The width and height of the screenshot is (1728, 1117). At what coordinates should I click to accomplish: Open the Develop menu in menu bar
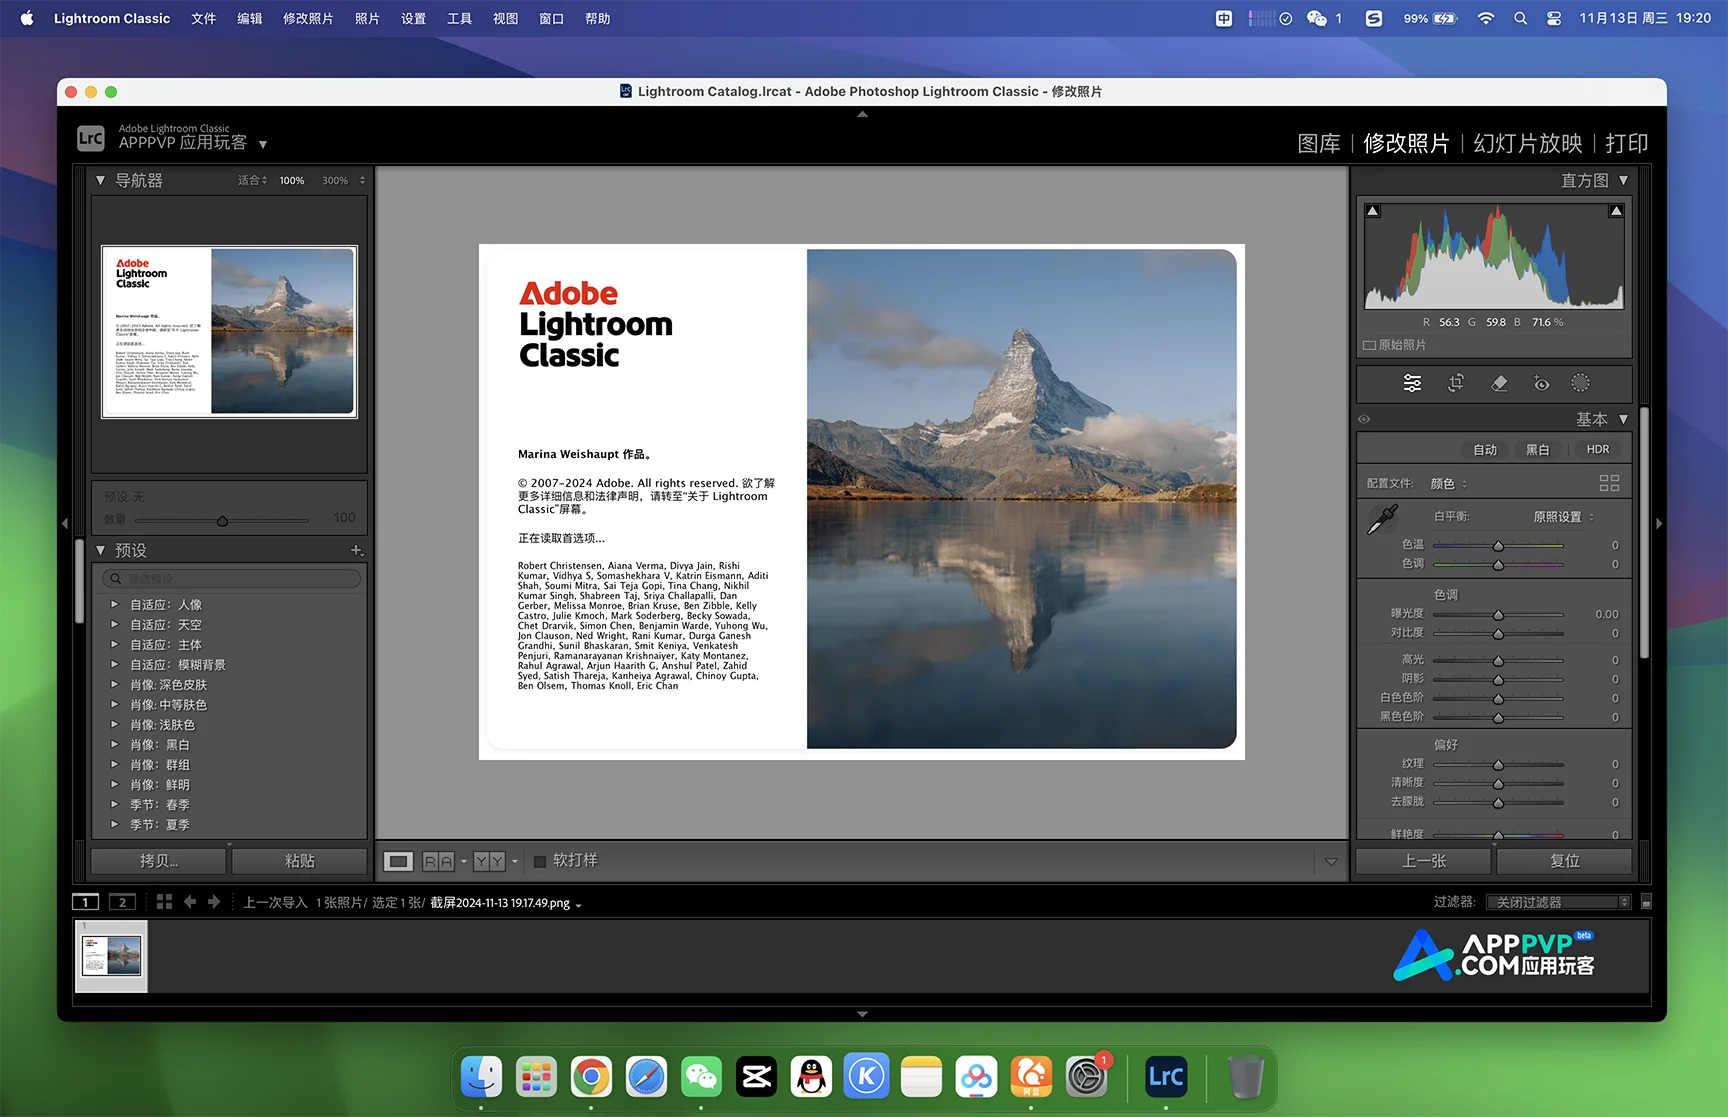click(308, 18)
